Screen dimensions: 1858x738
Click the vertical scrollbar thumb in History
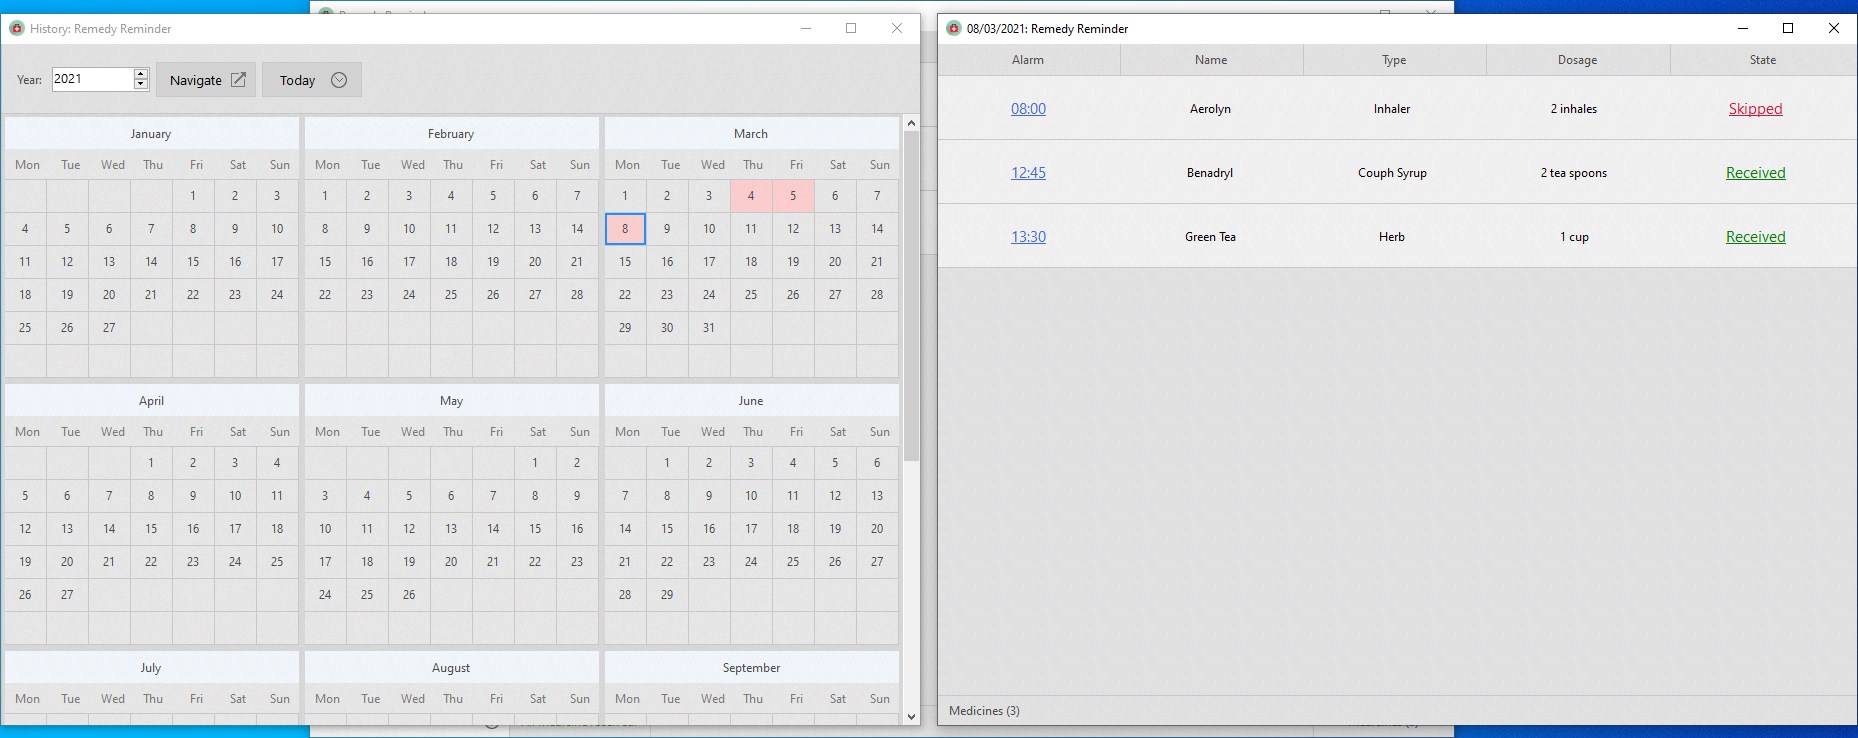911,296
